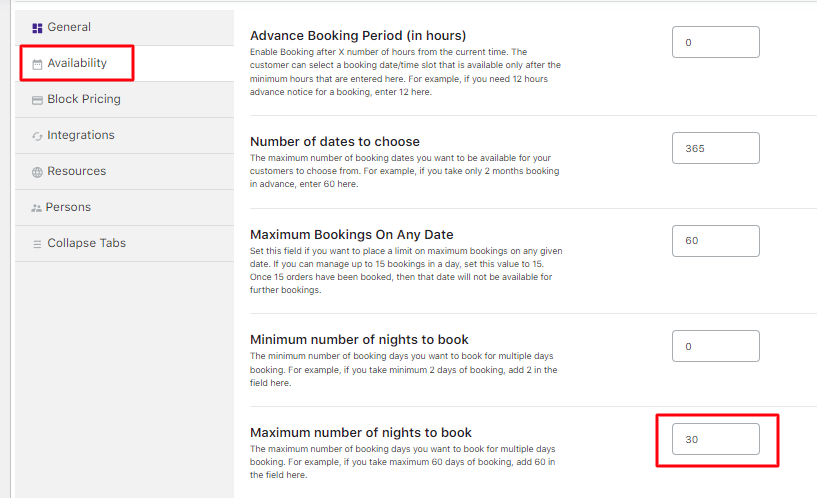The width and height of the screenshot is (817, 498).
Task: Click the description about 2 months booking in advance
Action: (x=404, y=171)
